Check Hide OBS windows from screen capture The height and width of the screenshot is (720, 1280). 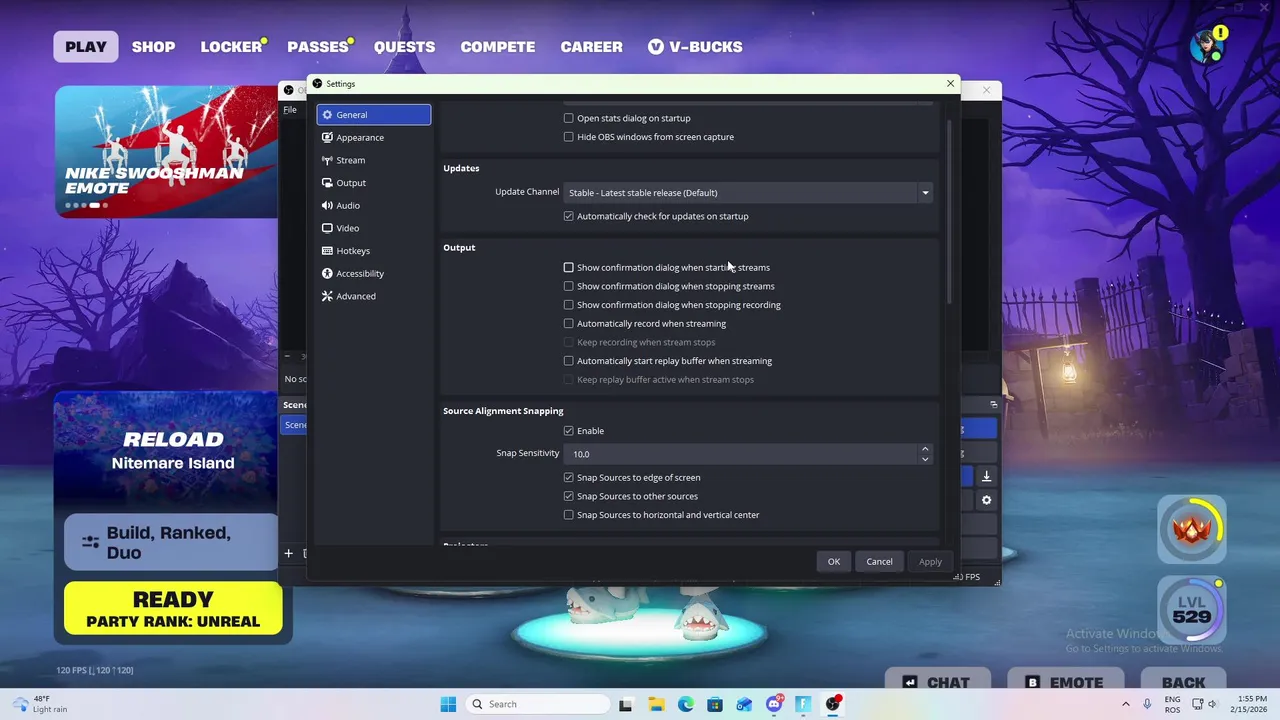click(x=569, y=137)
